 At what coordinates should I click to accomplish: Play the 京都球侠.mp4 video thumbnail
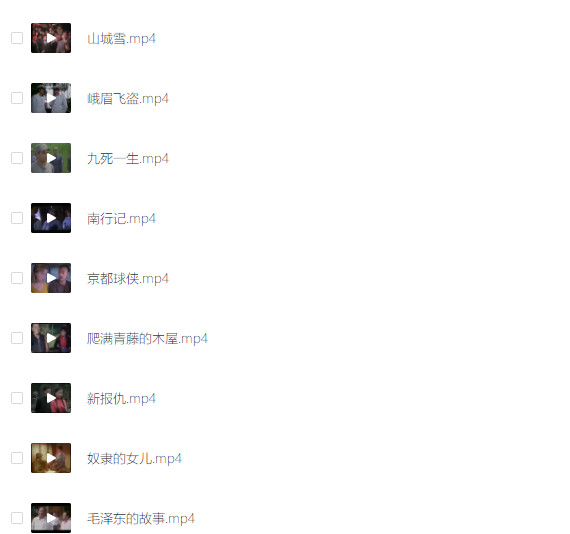point(51,278)
